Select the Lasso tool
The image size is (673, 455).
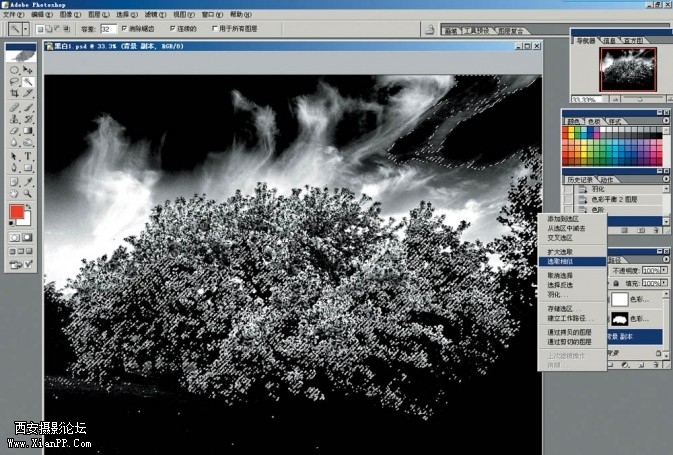pyautogui.click(x=14, y=81)
